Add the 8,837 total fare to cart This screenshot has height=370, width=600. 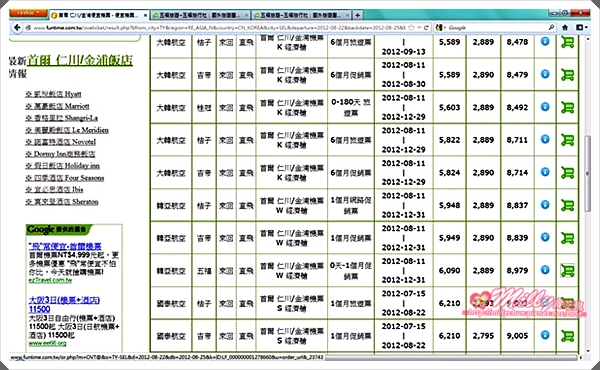(567, 205)
